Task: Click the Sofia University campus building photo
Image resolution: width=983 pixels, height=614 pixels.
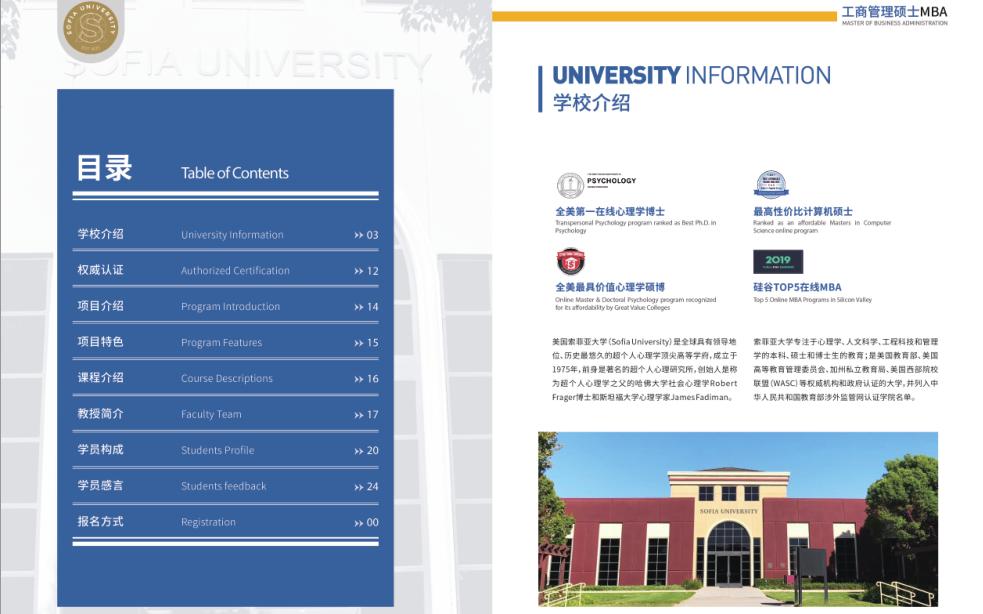Action: point(738,519)
